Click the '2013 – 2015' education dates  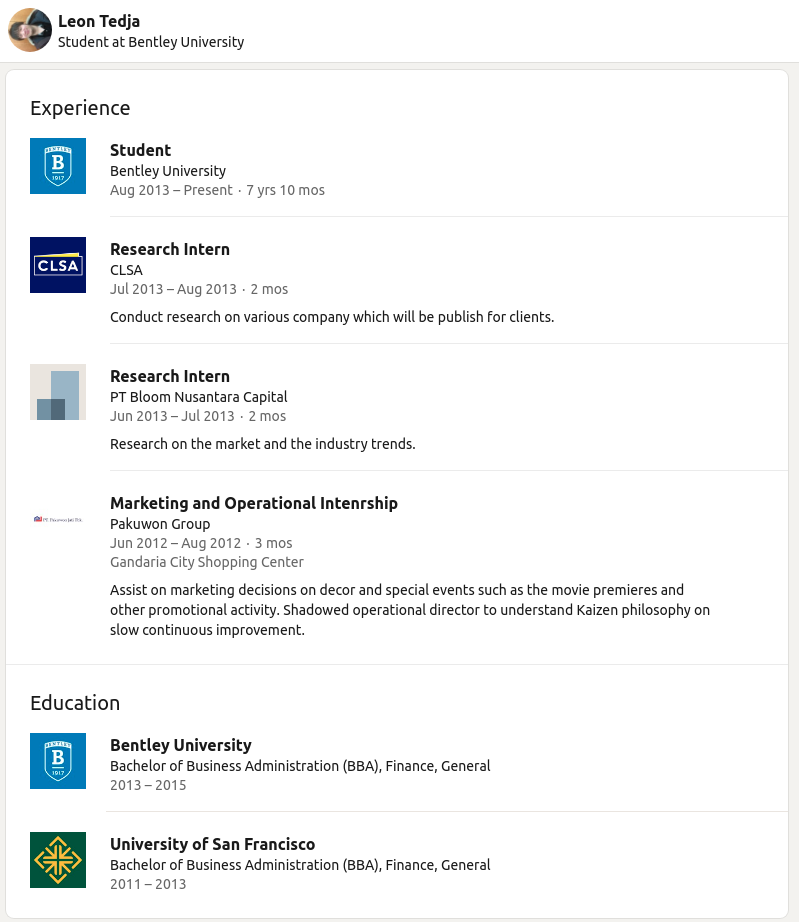tap(148, 786)
